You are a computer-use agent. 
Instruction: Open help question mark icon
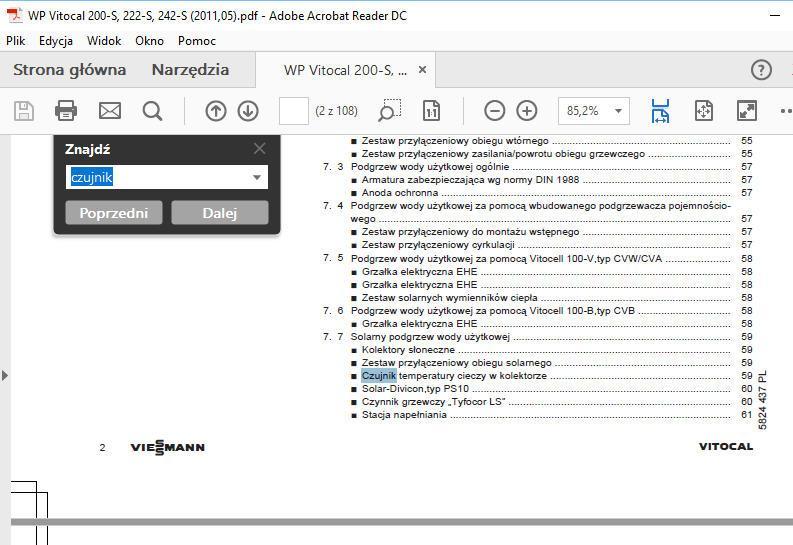coord(761,70)
